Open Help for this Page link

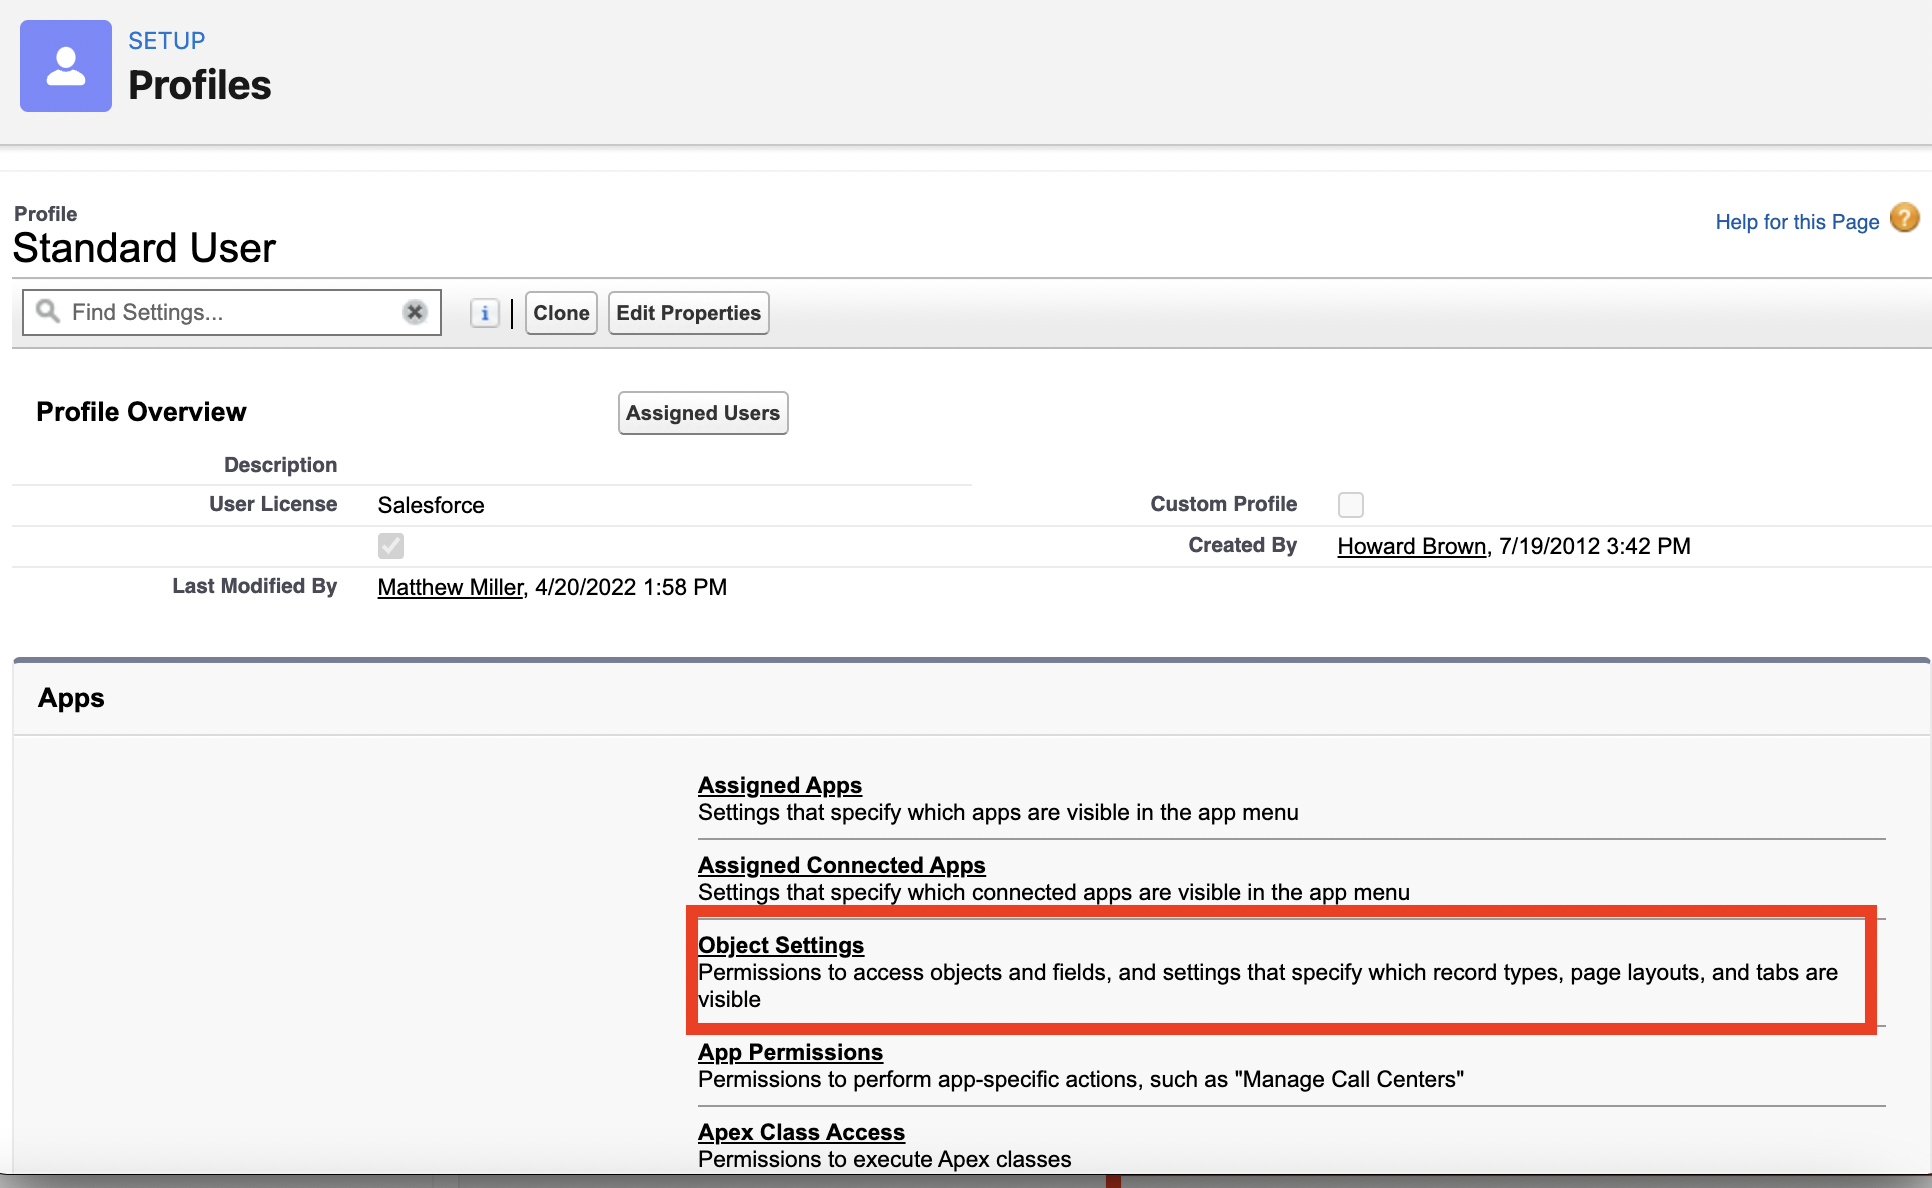tap(1797, 222)
